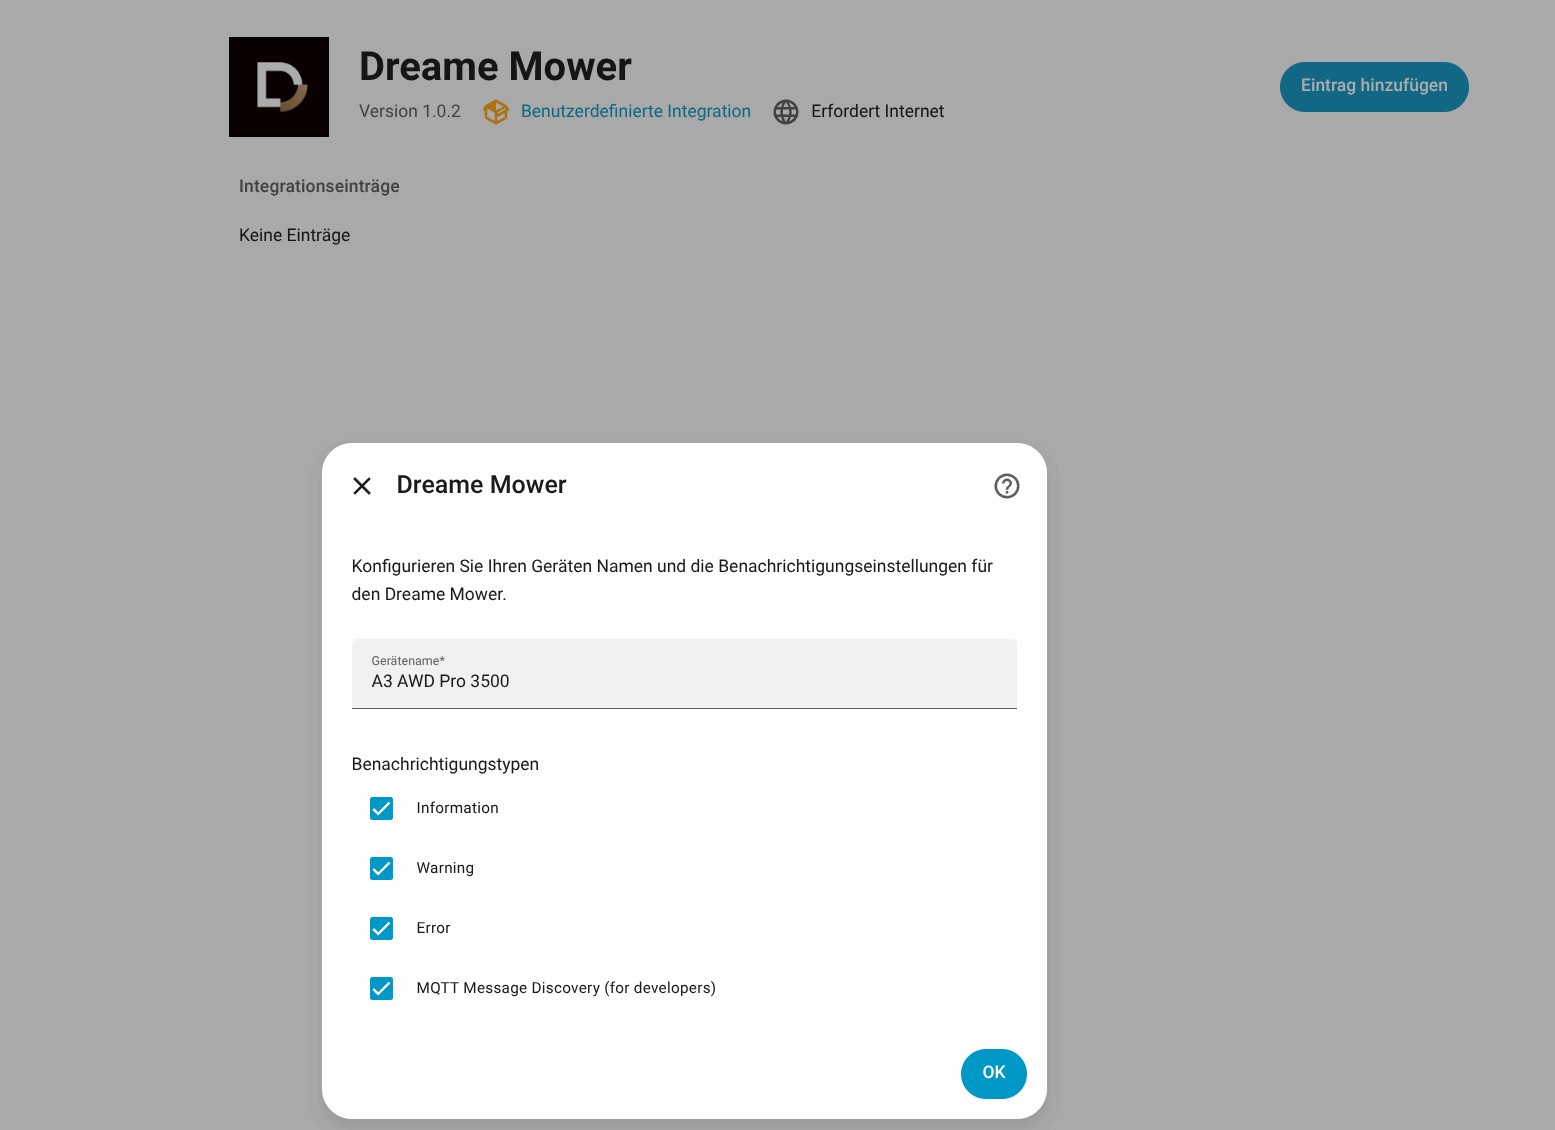Uncheck the Warning notification checkbox
This screenshot has height=1130, width=1555.
coord(381,868)
